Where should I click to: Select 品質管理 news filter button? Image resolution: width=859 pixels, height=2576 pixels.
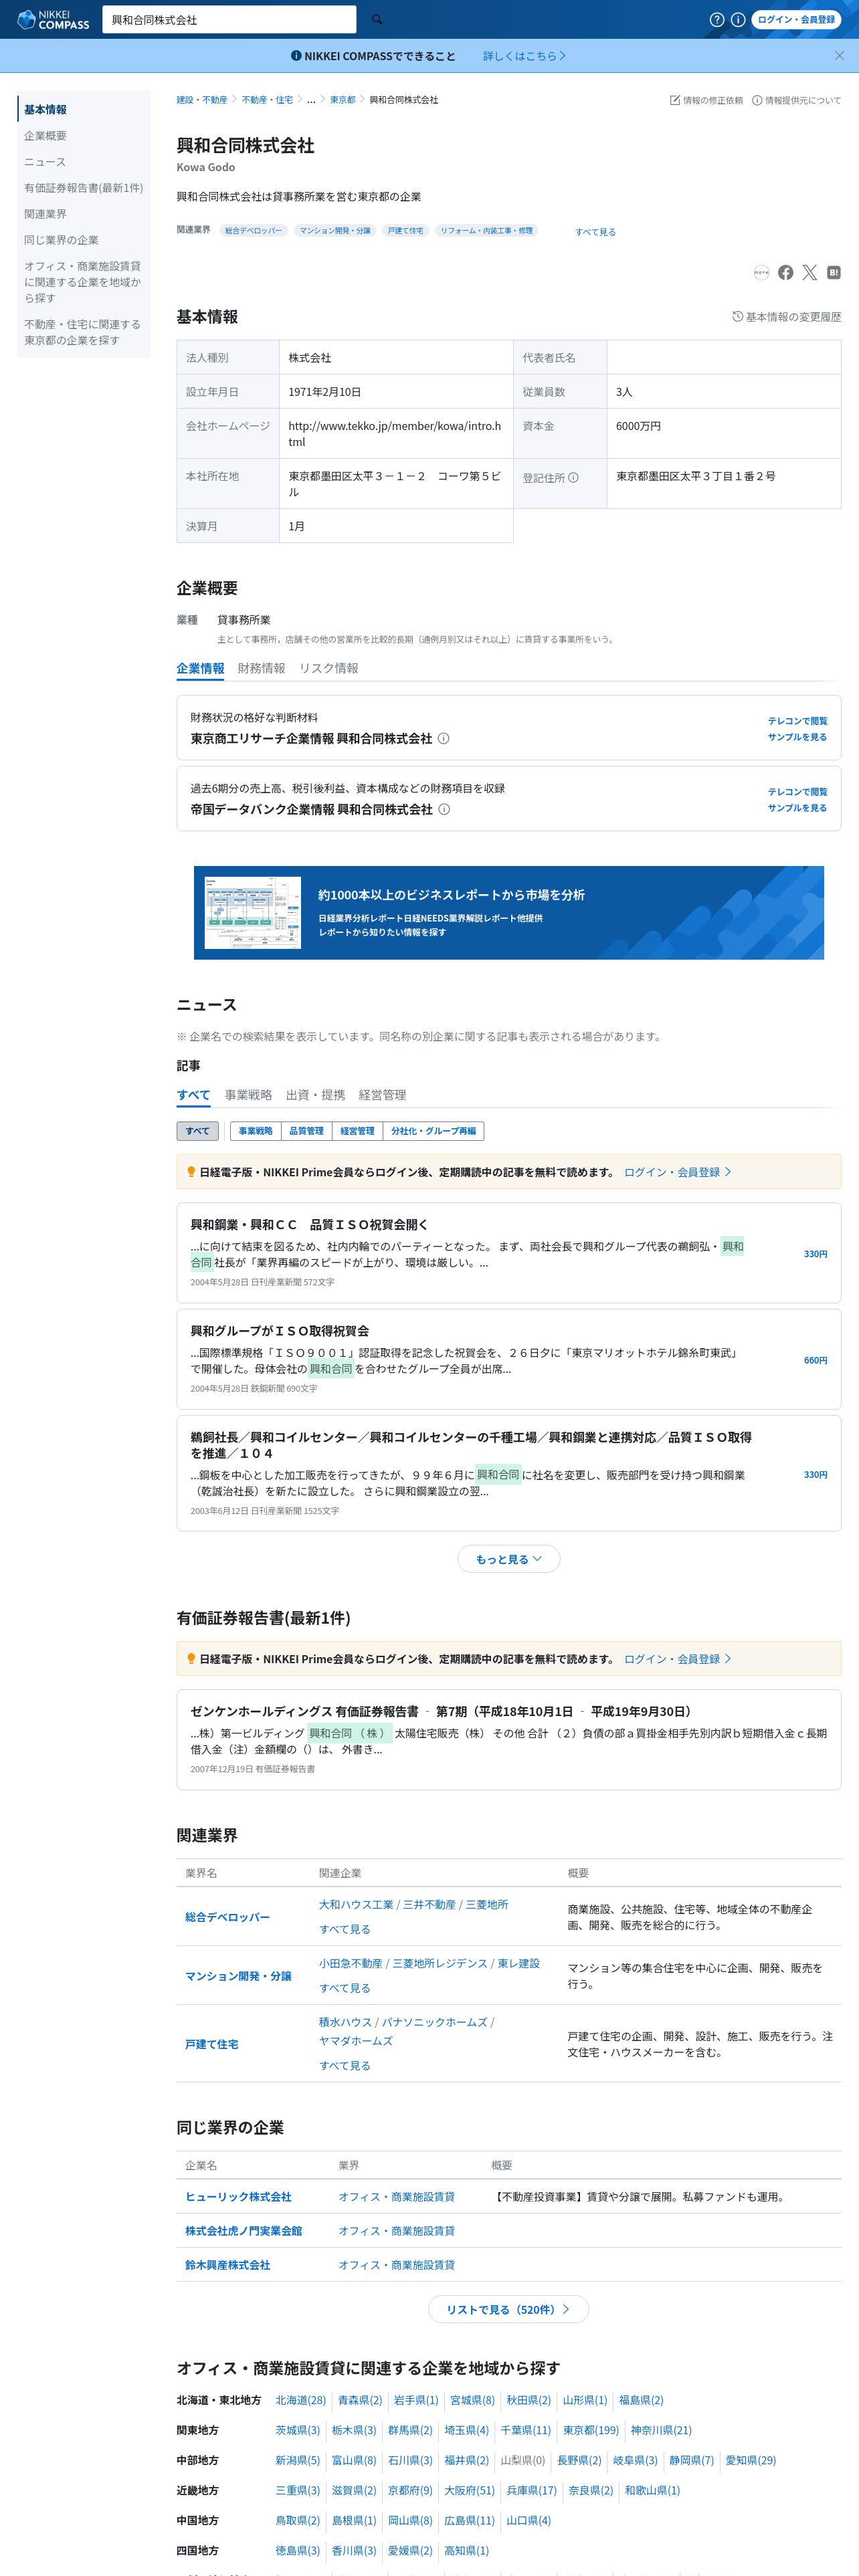pos(307,1131)
